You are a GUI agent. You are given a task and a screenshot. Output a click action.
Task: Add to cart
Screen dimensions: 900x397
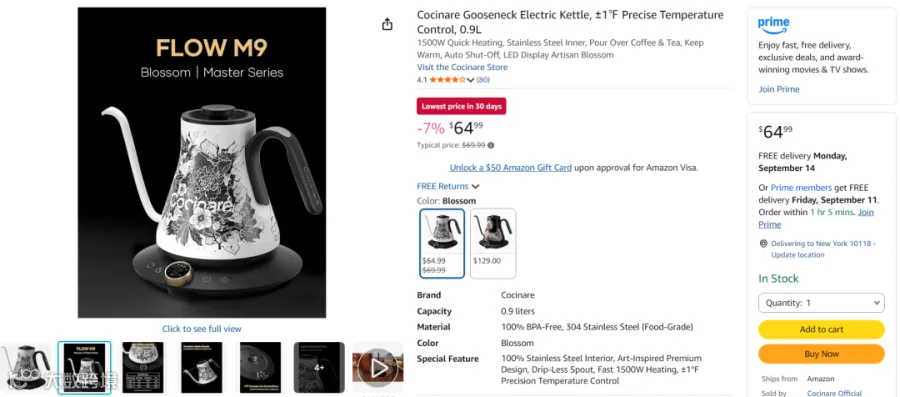coord(821,329)
